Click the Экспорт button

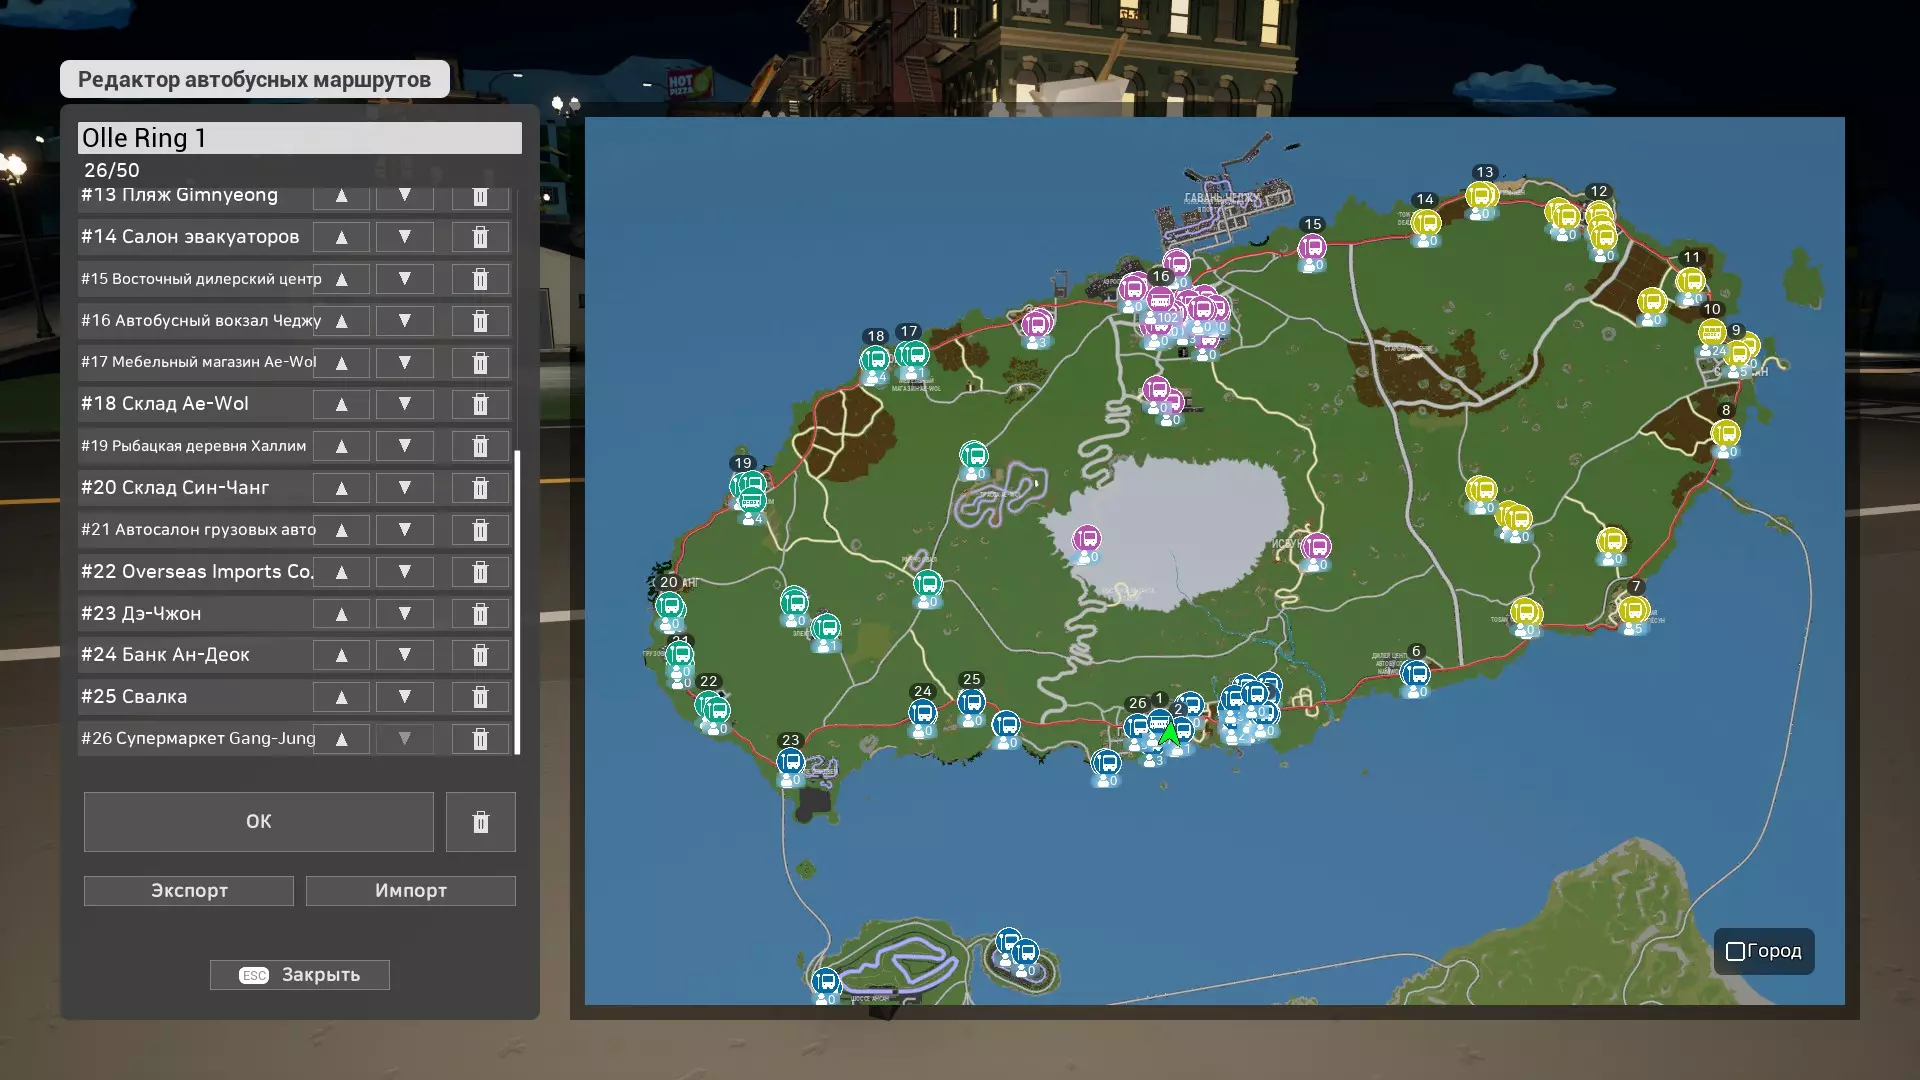click(x=189, y=891)
